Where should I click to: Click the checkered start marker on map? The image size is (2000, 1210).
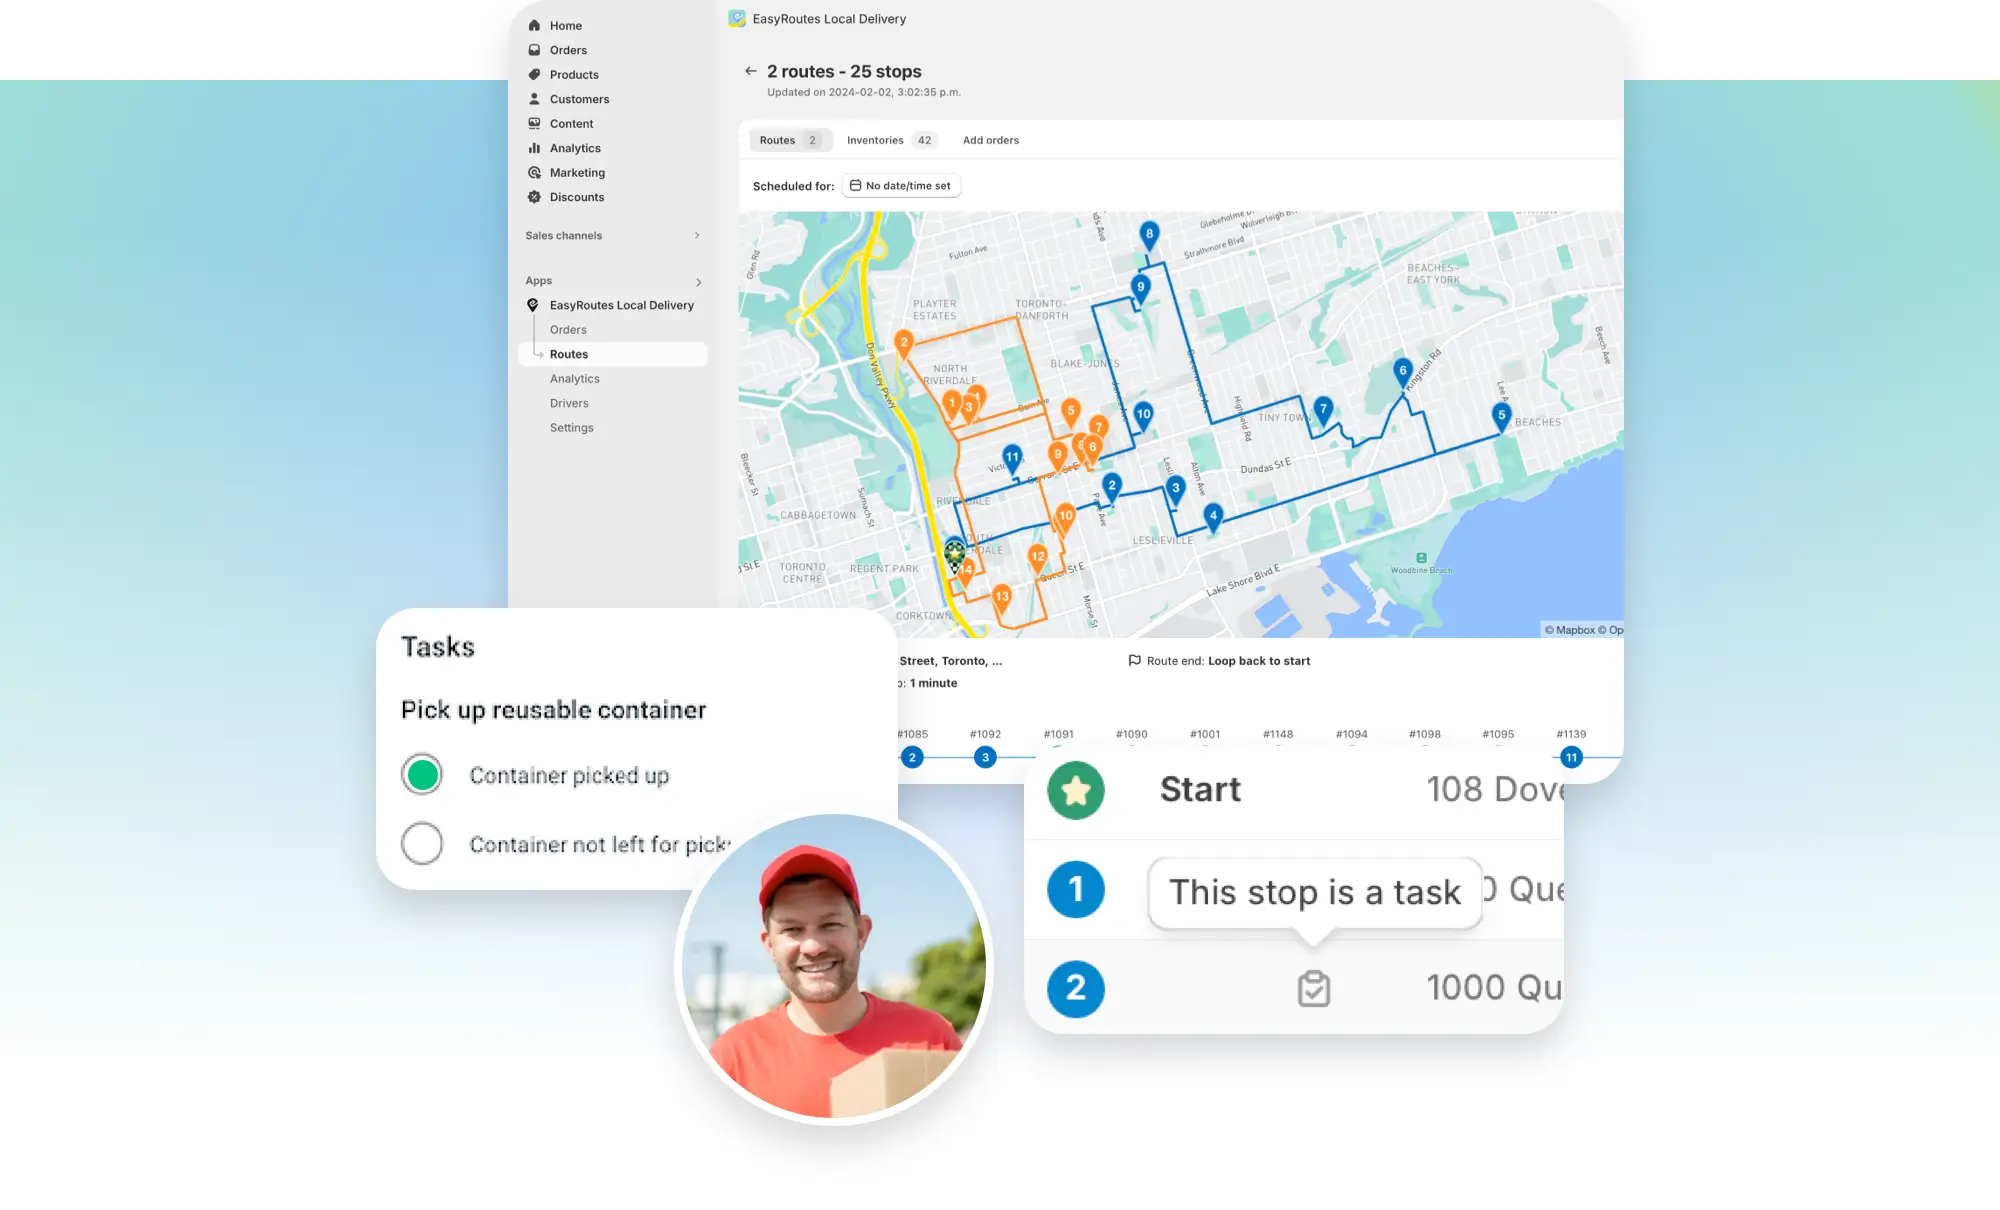[x=955, y=555]
